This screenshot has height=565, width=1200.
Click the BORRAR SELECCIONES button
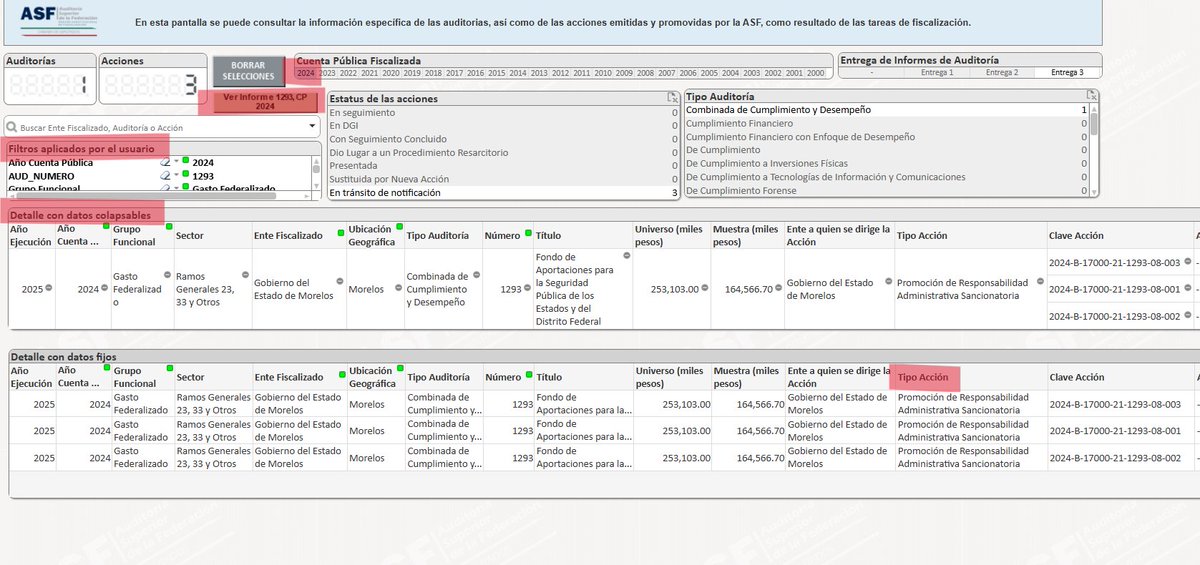(248, 71)
